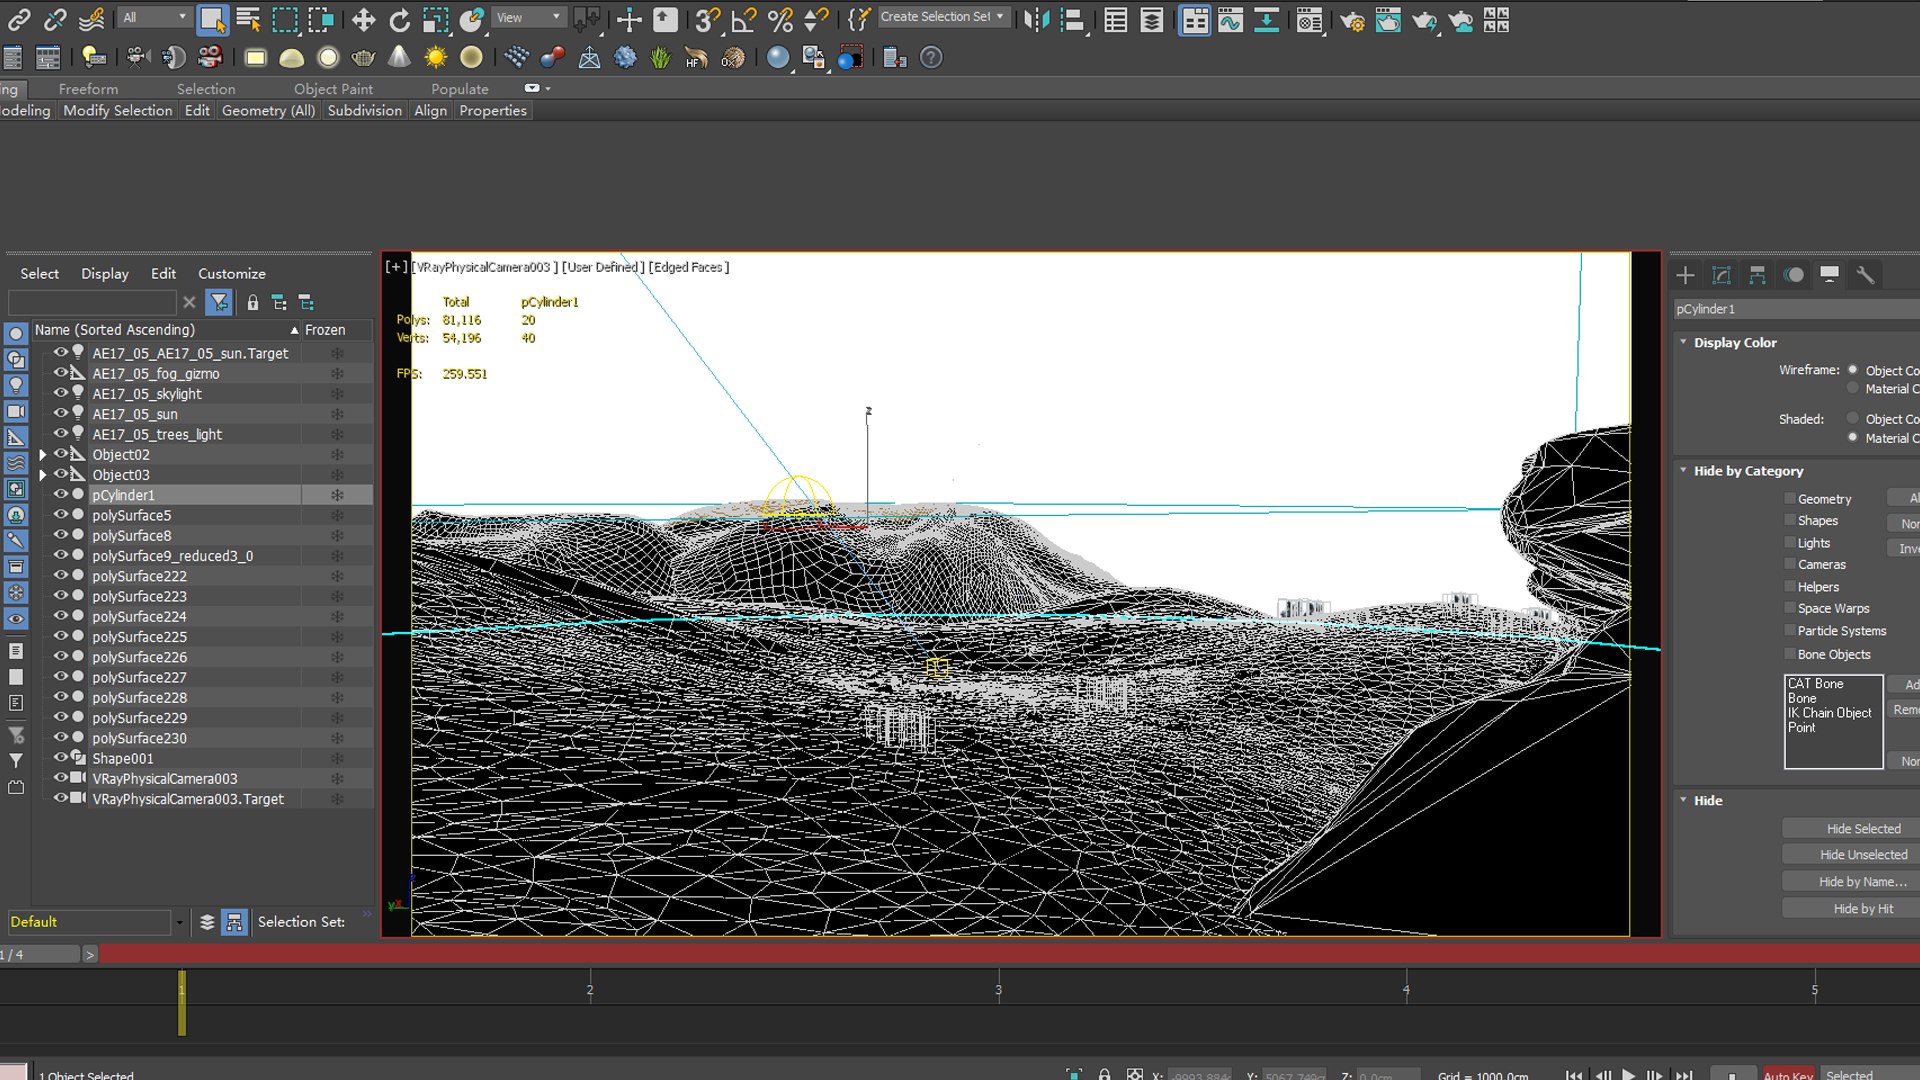
Task: Select Wireframe Object Color radio button
Action: point(1852,370)
